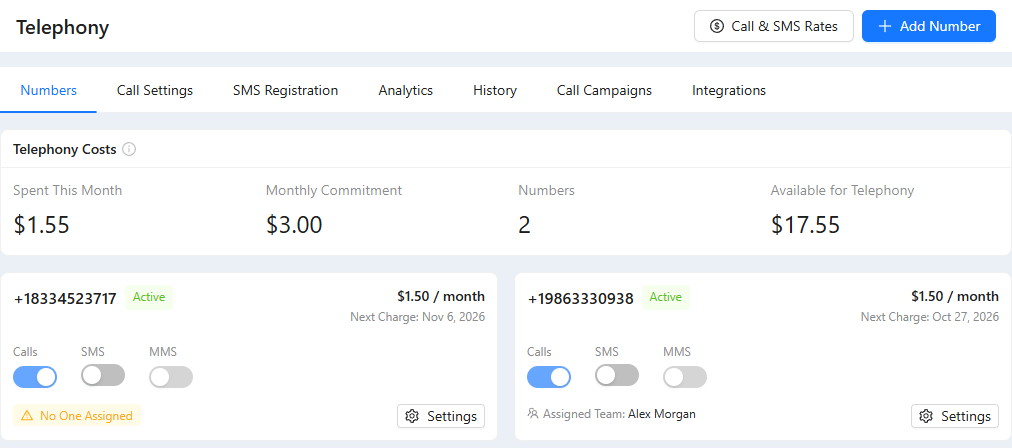Disable Calls for +19863330938
This screenshot has height=448, width=1012.
tap(549, 377)
